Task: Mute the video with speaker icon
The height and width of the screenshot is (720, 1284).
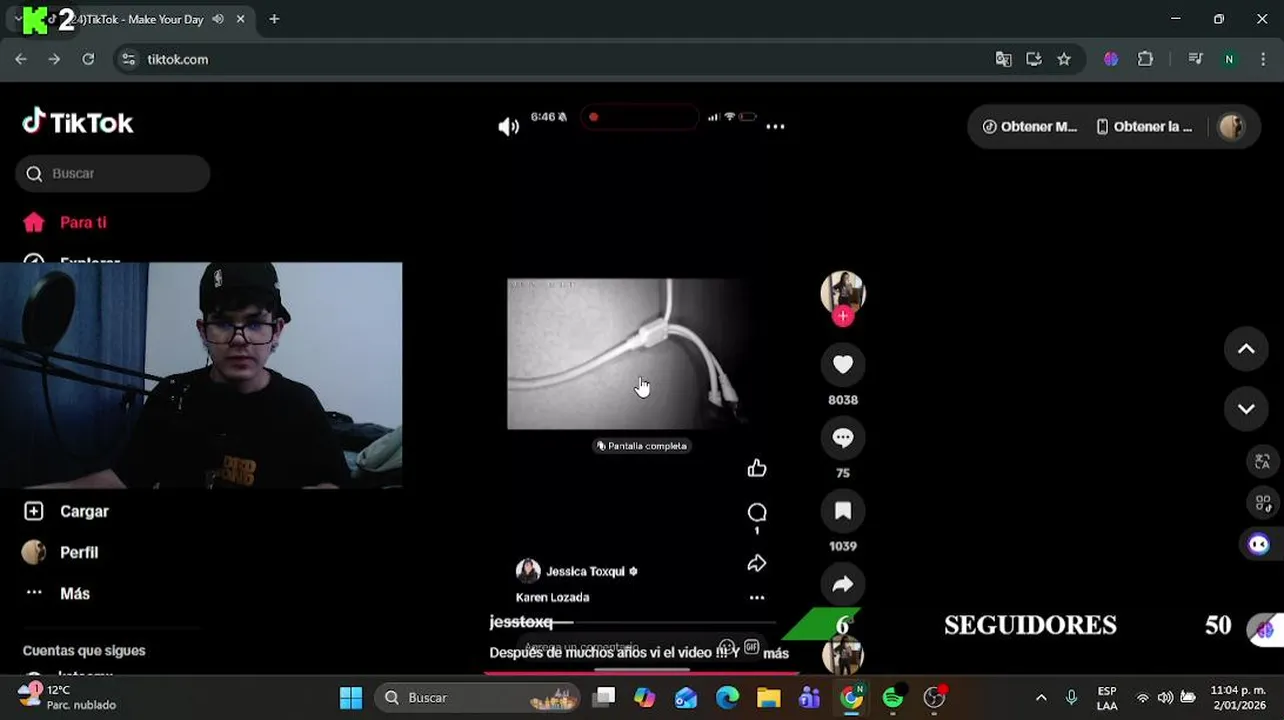Action: [509, 126]
